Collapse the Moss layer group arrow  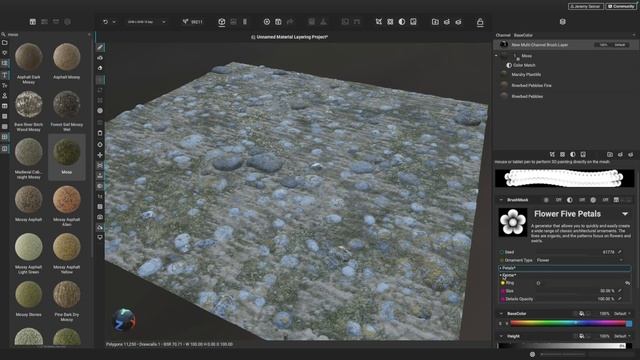point(496,56)
